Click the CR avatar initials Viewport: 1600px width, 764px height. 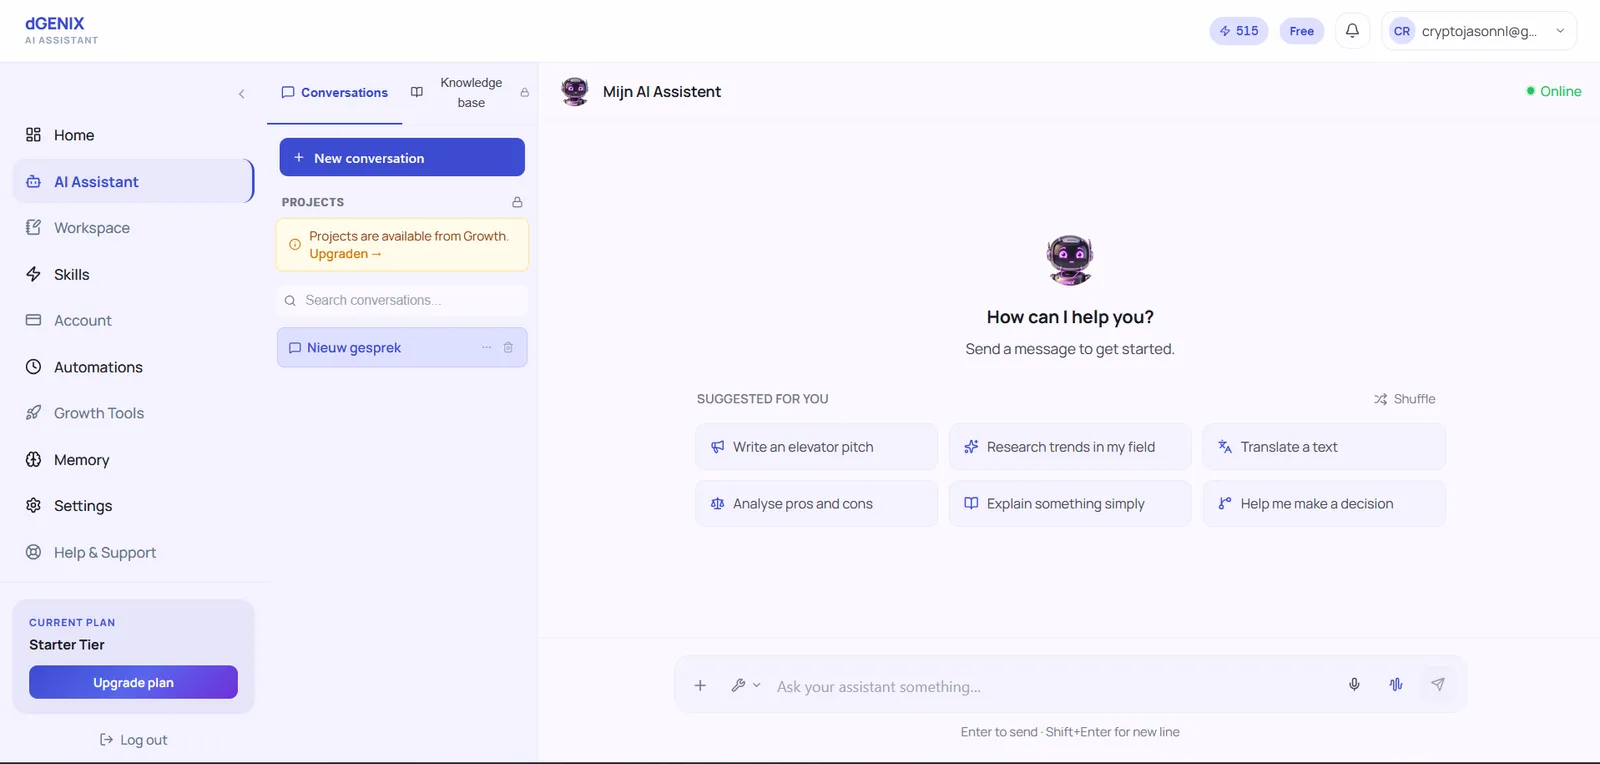coord(1402,31)
